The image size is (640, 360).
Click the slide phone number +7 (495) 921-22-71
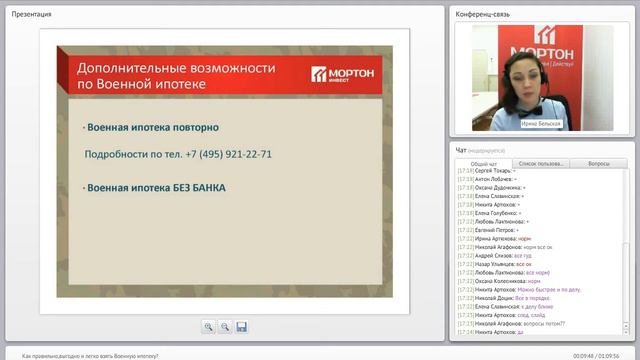(229, 154)
